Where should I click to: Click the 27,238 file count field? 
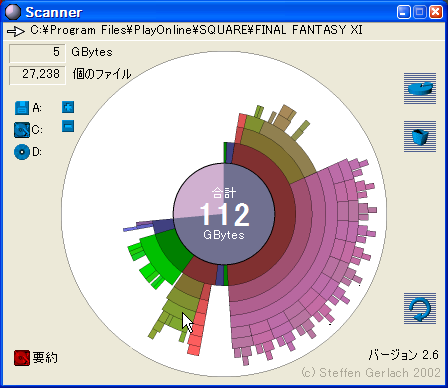(37, 75)
